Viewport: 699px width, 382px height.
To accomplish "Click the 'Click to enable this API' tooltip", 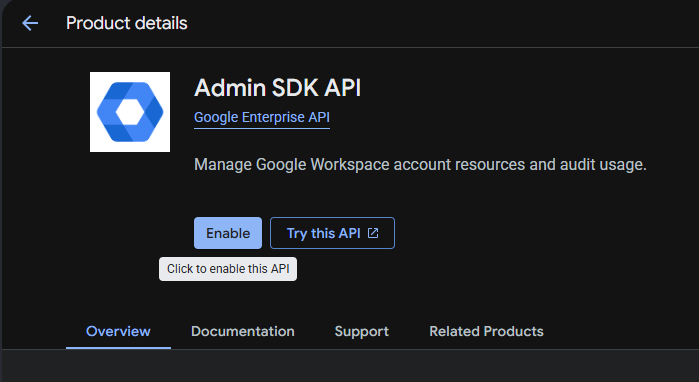I will [x=228, y=269].
